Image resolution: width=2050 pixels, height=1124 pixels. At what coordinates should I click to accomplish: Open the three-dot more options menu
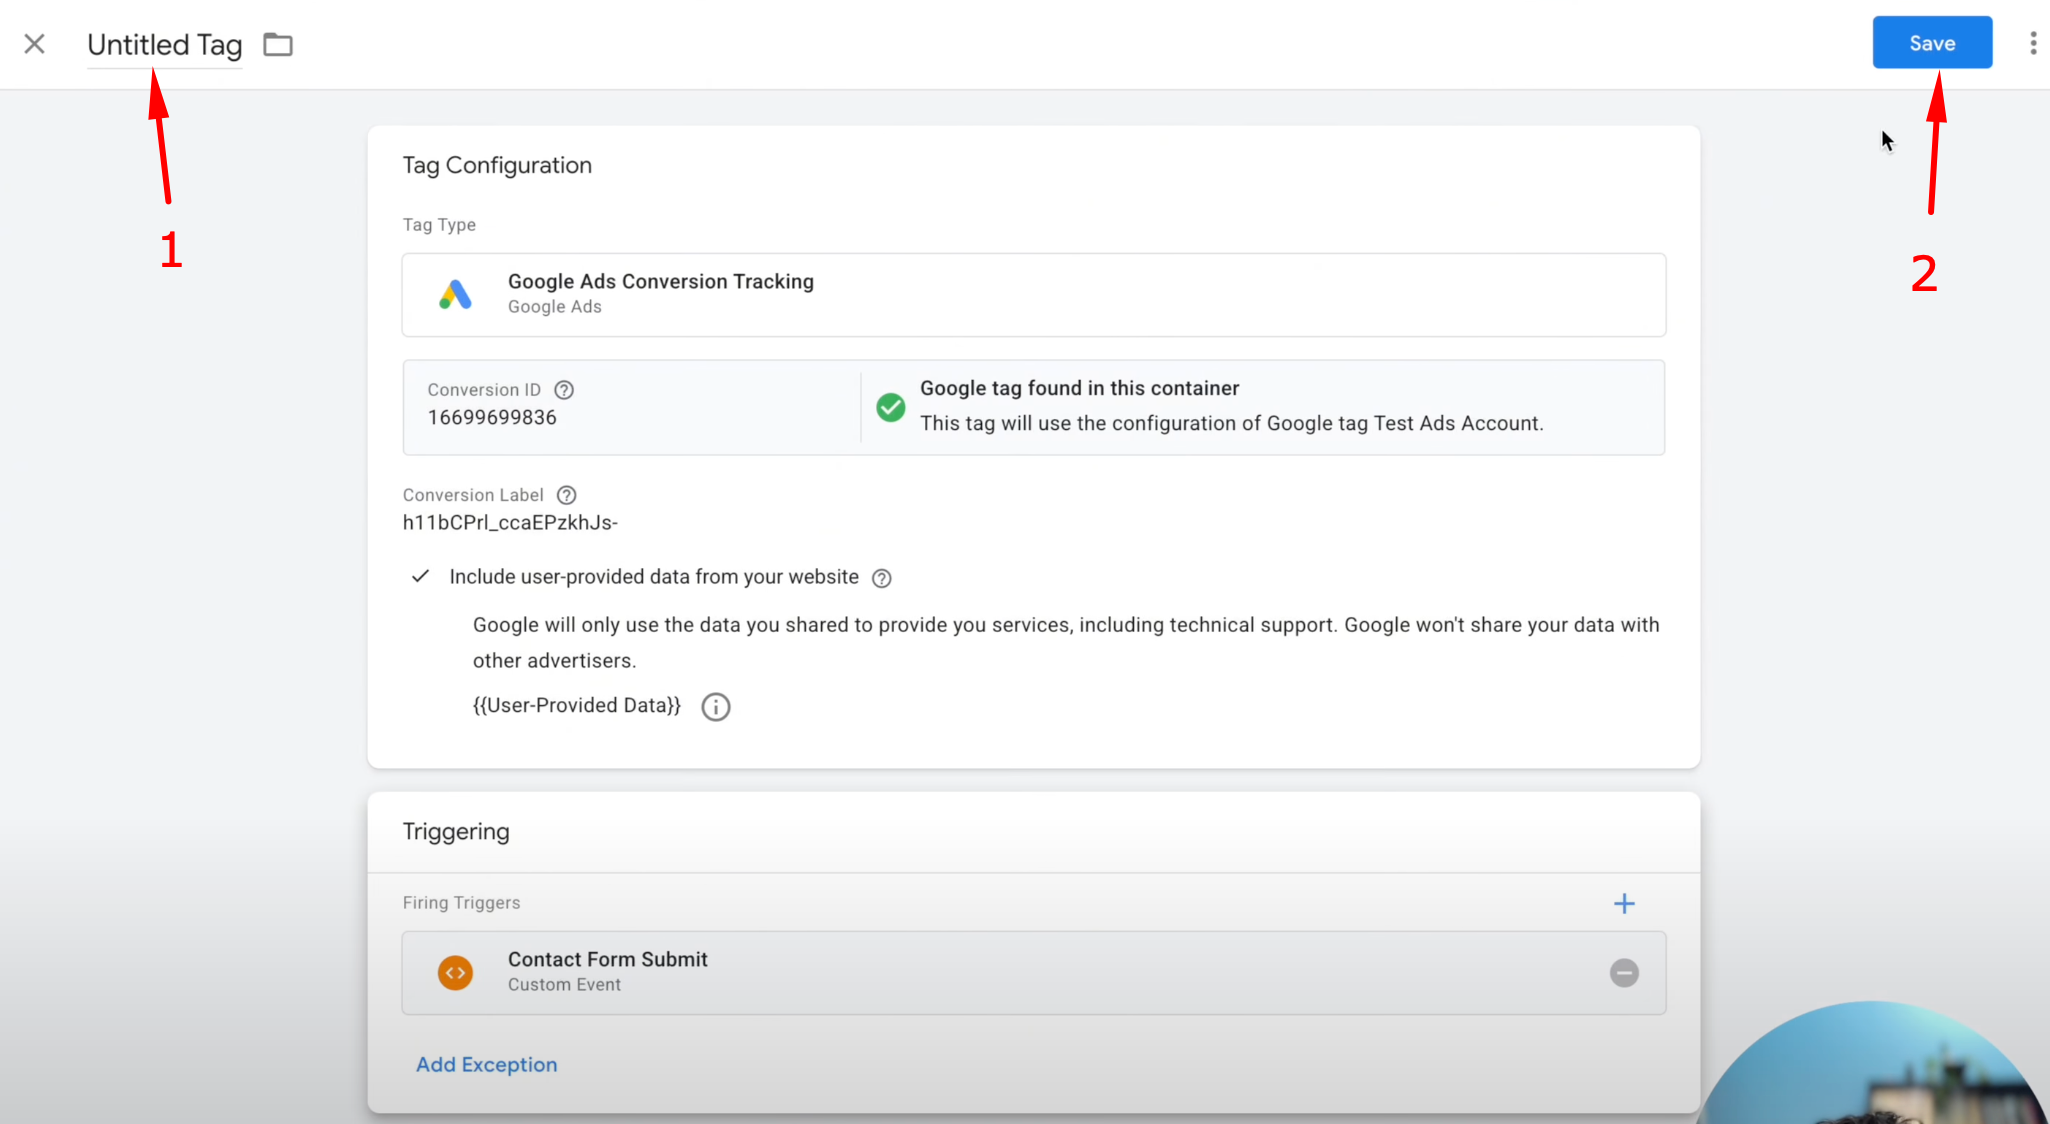(x=2032, y=43)
